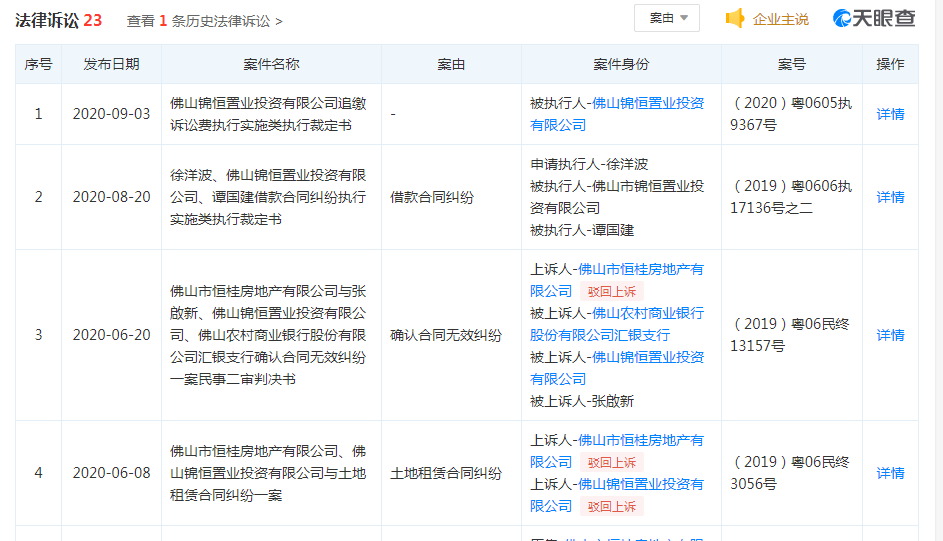Click the 案号 column header

pos(791,64)
